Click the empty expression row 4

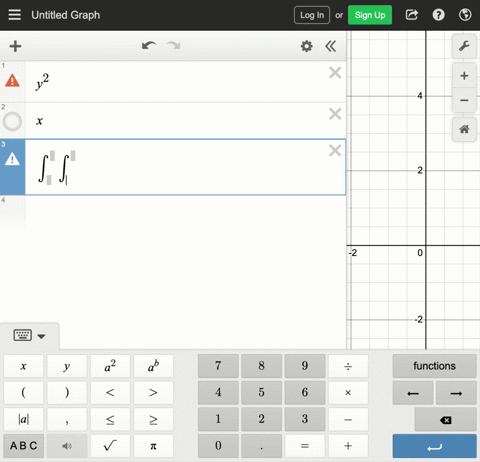[173, 213]
